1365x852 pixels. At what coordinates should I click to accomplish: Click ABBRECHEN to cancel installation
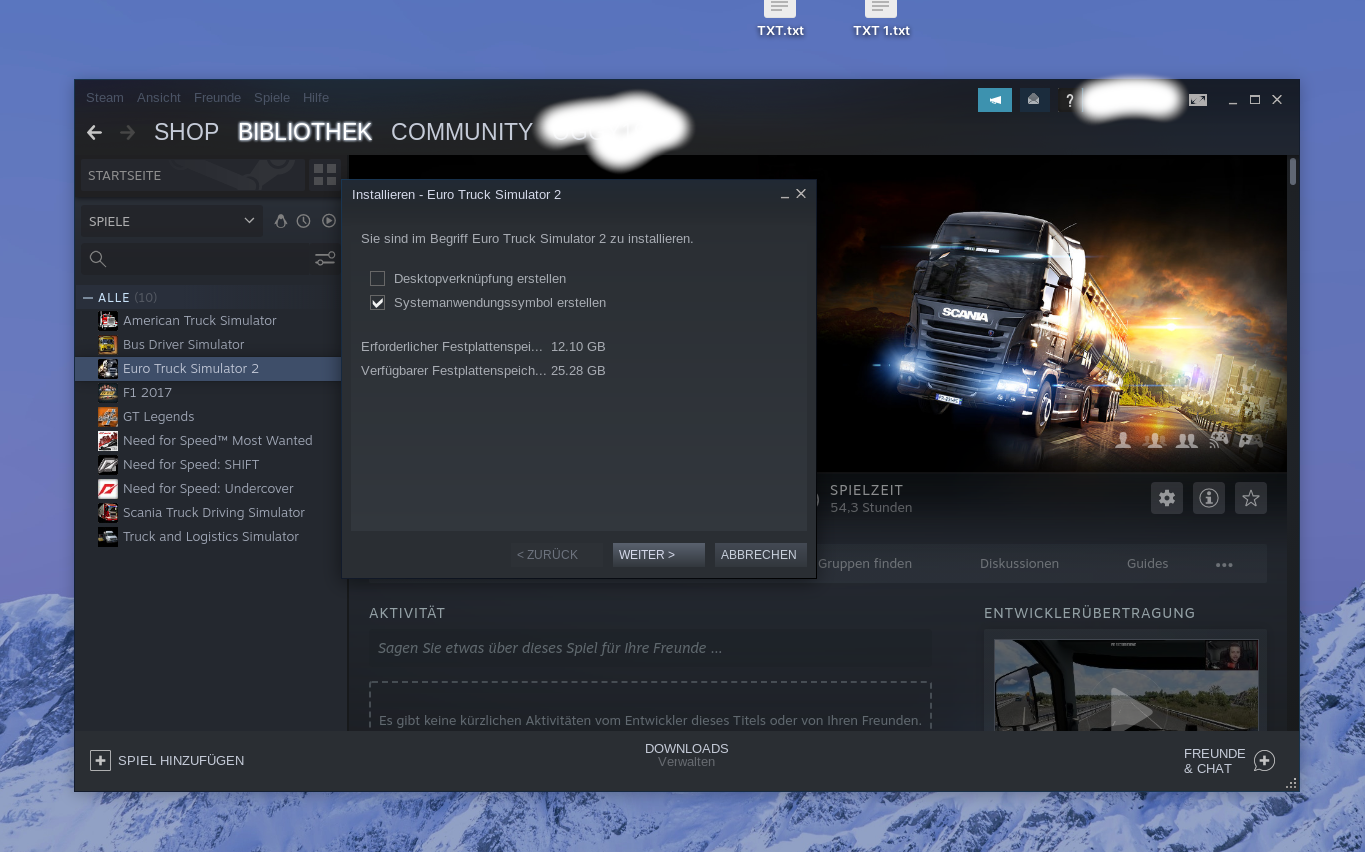tap(761, 555)
